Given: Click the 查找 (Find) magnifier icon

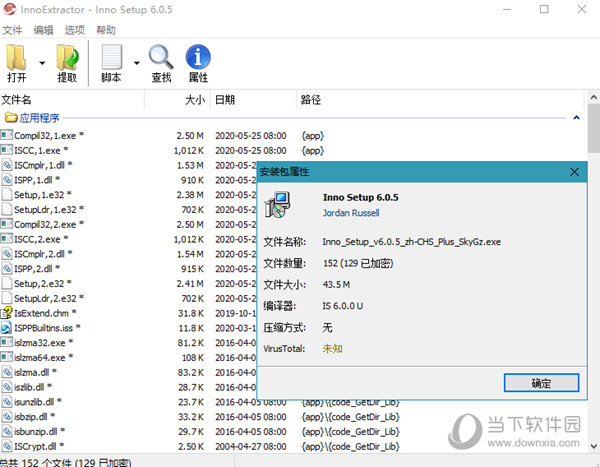Looking at the screenshot, I should pos(161,57).
